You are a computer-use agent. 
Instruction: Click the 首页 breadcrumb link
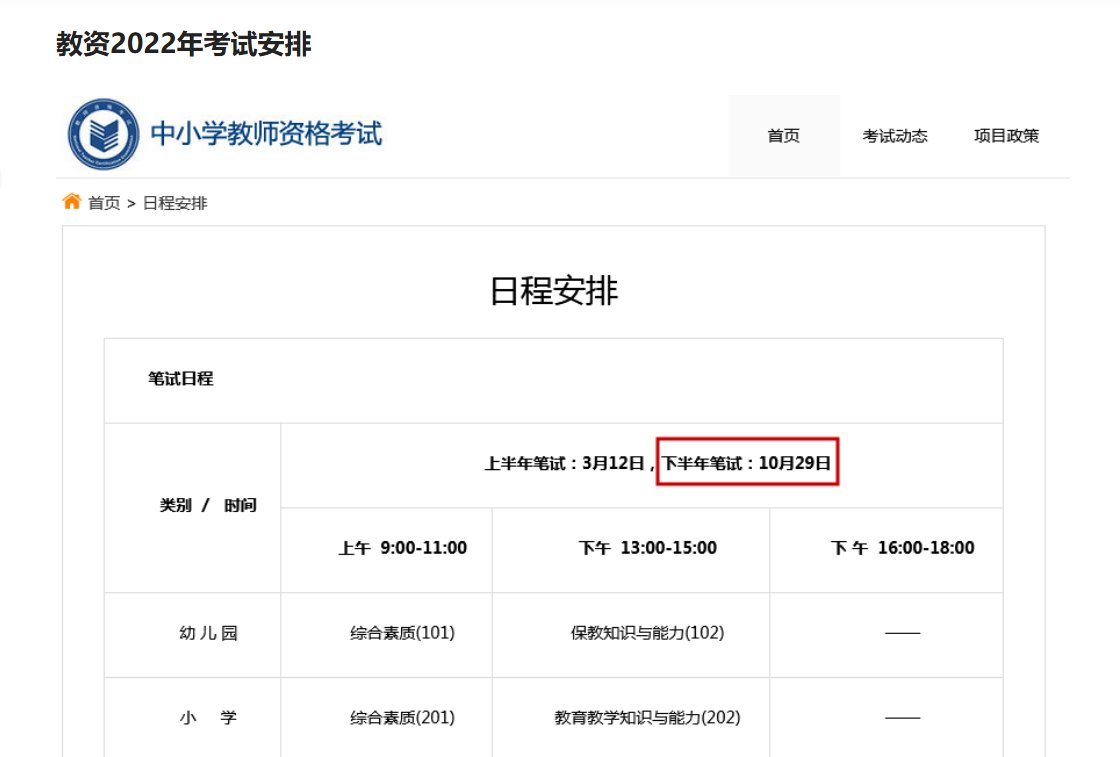coord(102,202)
